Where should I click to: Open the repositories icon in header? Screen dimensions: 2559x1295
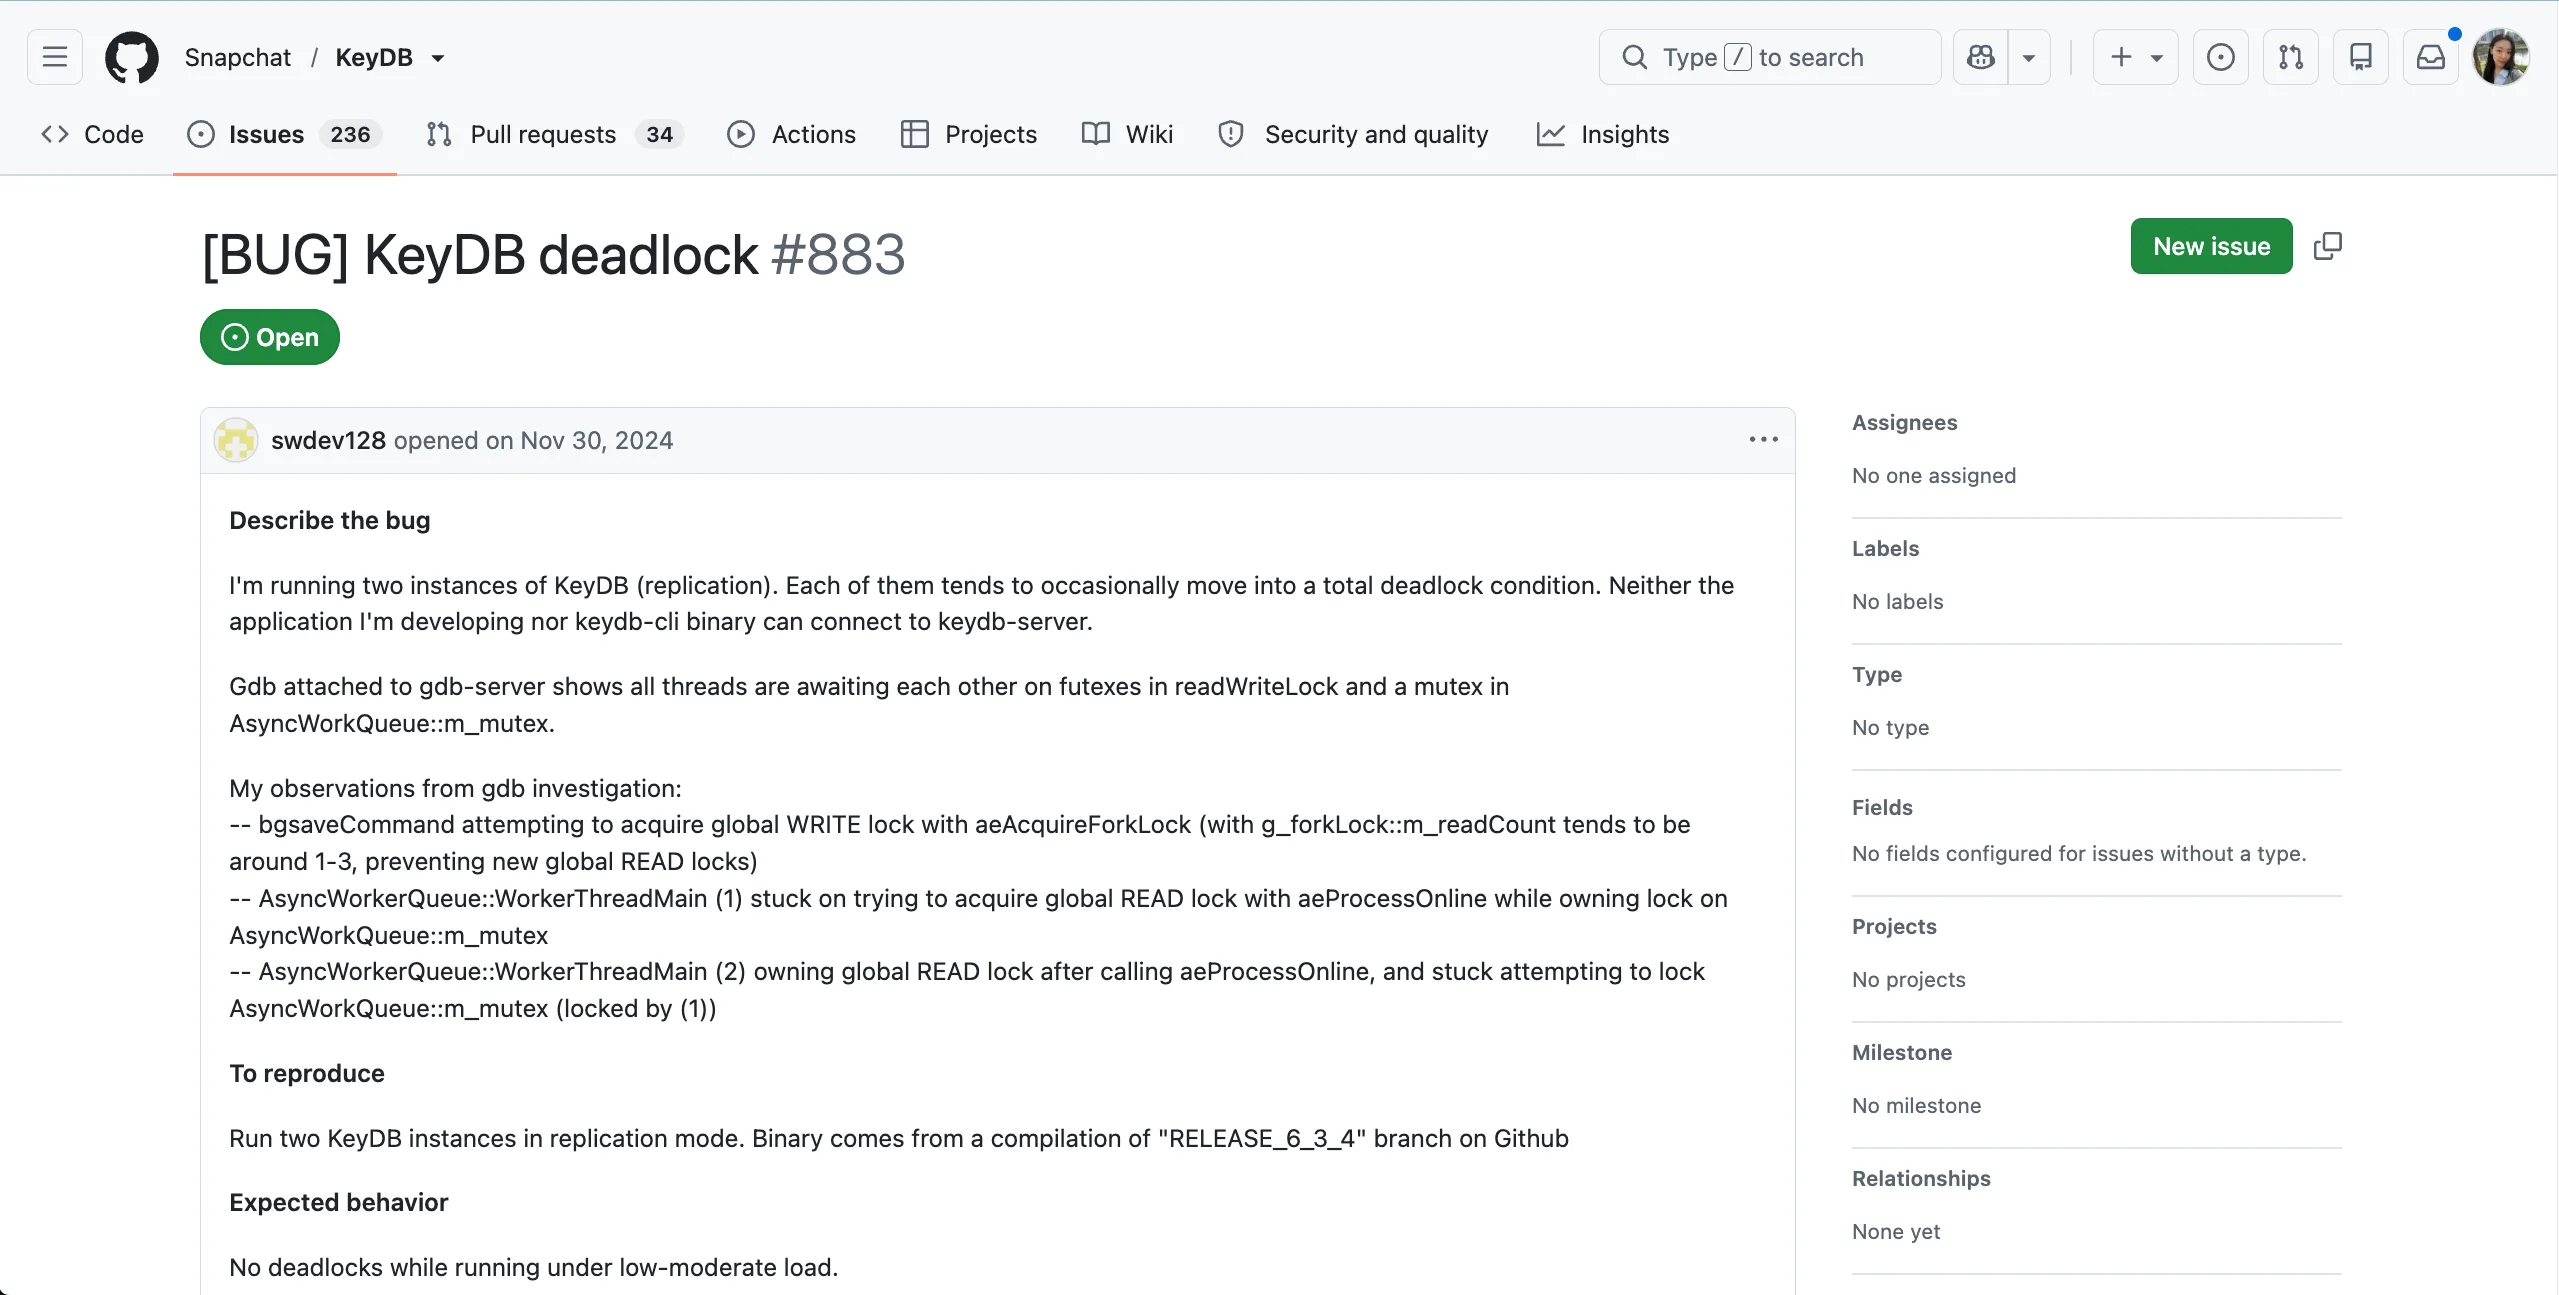(2360, 57)
